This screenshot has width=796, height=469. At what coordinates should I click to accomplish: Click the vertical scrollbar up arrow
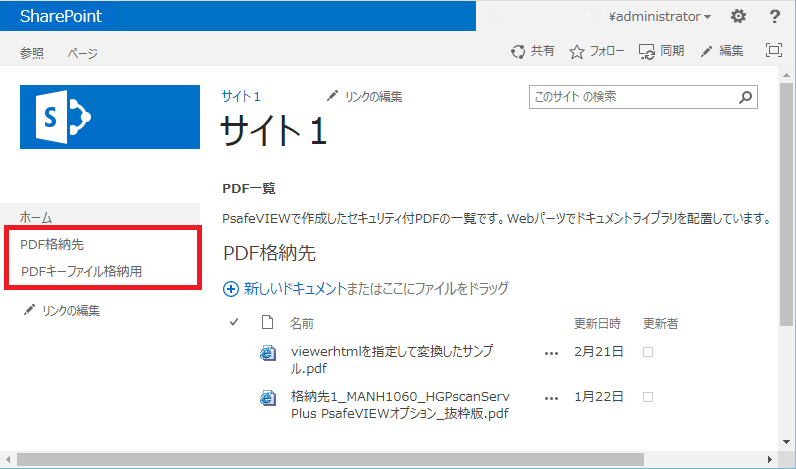tap(787, 76)
